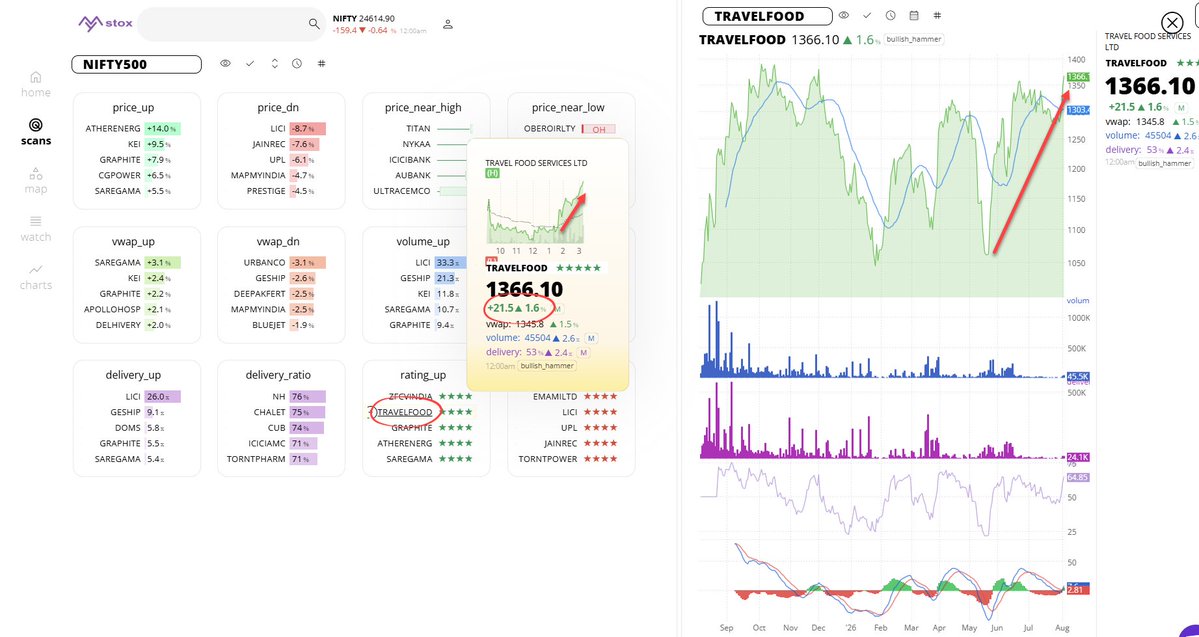Click the grid hash icon beside NIFTY500
The height and width of the screenshot is (637, 1199).
coord(321,63)
